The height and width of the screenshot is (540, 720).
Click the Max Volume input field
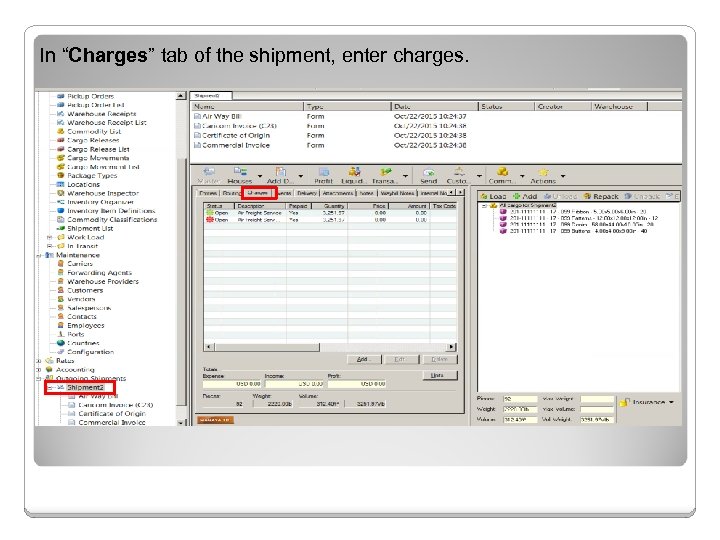click(x=597, y=409)
